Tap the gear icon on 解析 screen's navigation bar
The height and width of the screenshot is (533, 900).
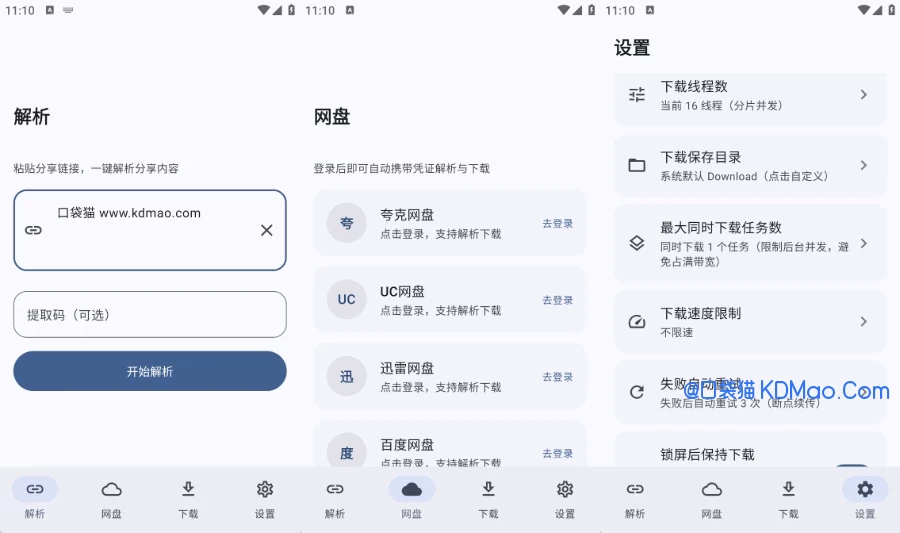pyautogui.click(x=265, y=489)
